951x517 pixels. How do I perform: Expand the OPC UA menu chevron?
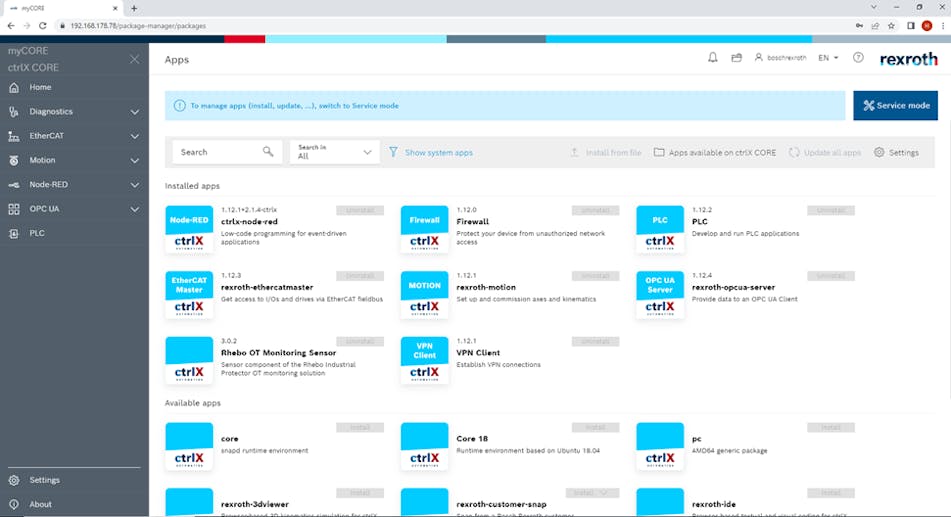pyautogui.click(x=135, y=209)
